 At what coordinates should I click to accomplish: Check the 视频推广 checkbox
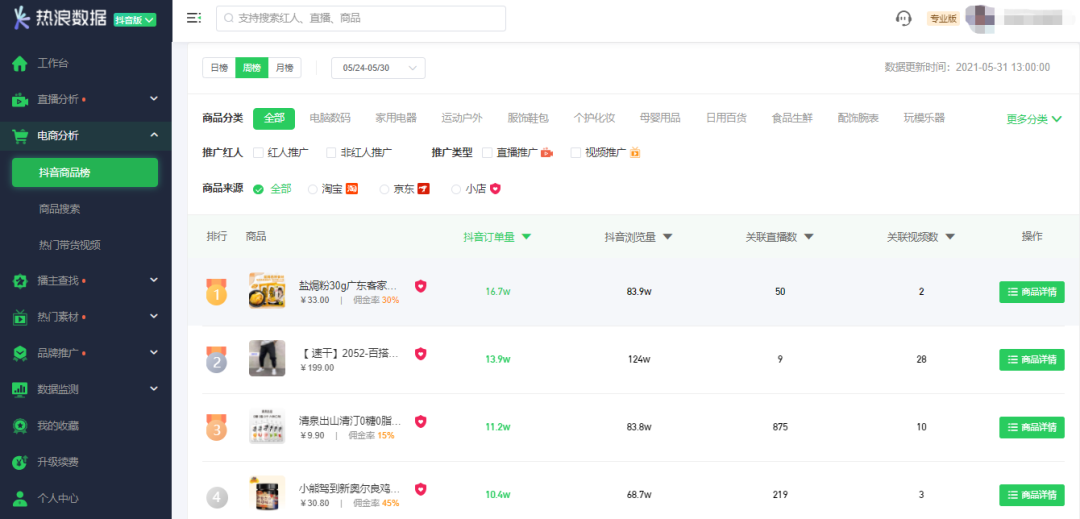pos(576,153)
